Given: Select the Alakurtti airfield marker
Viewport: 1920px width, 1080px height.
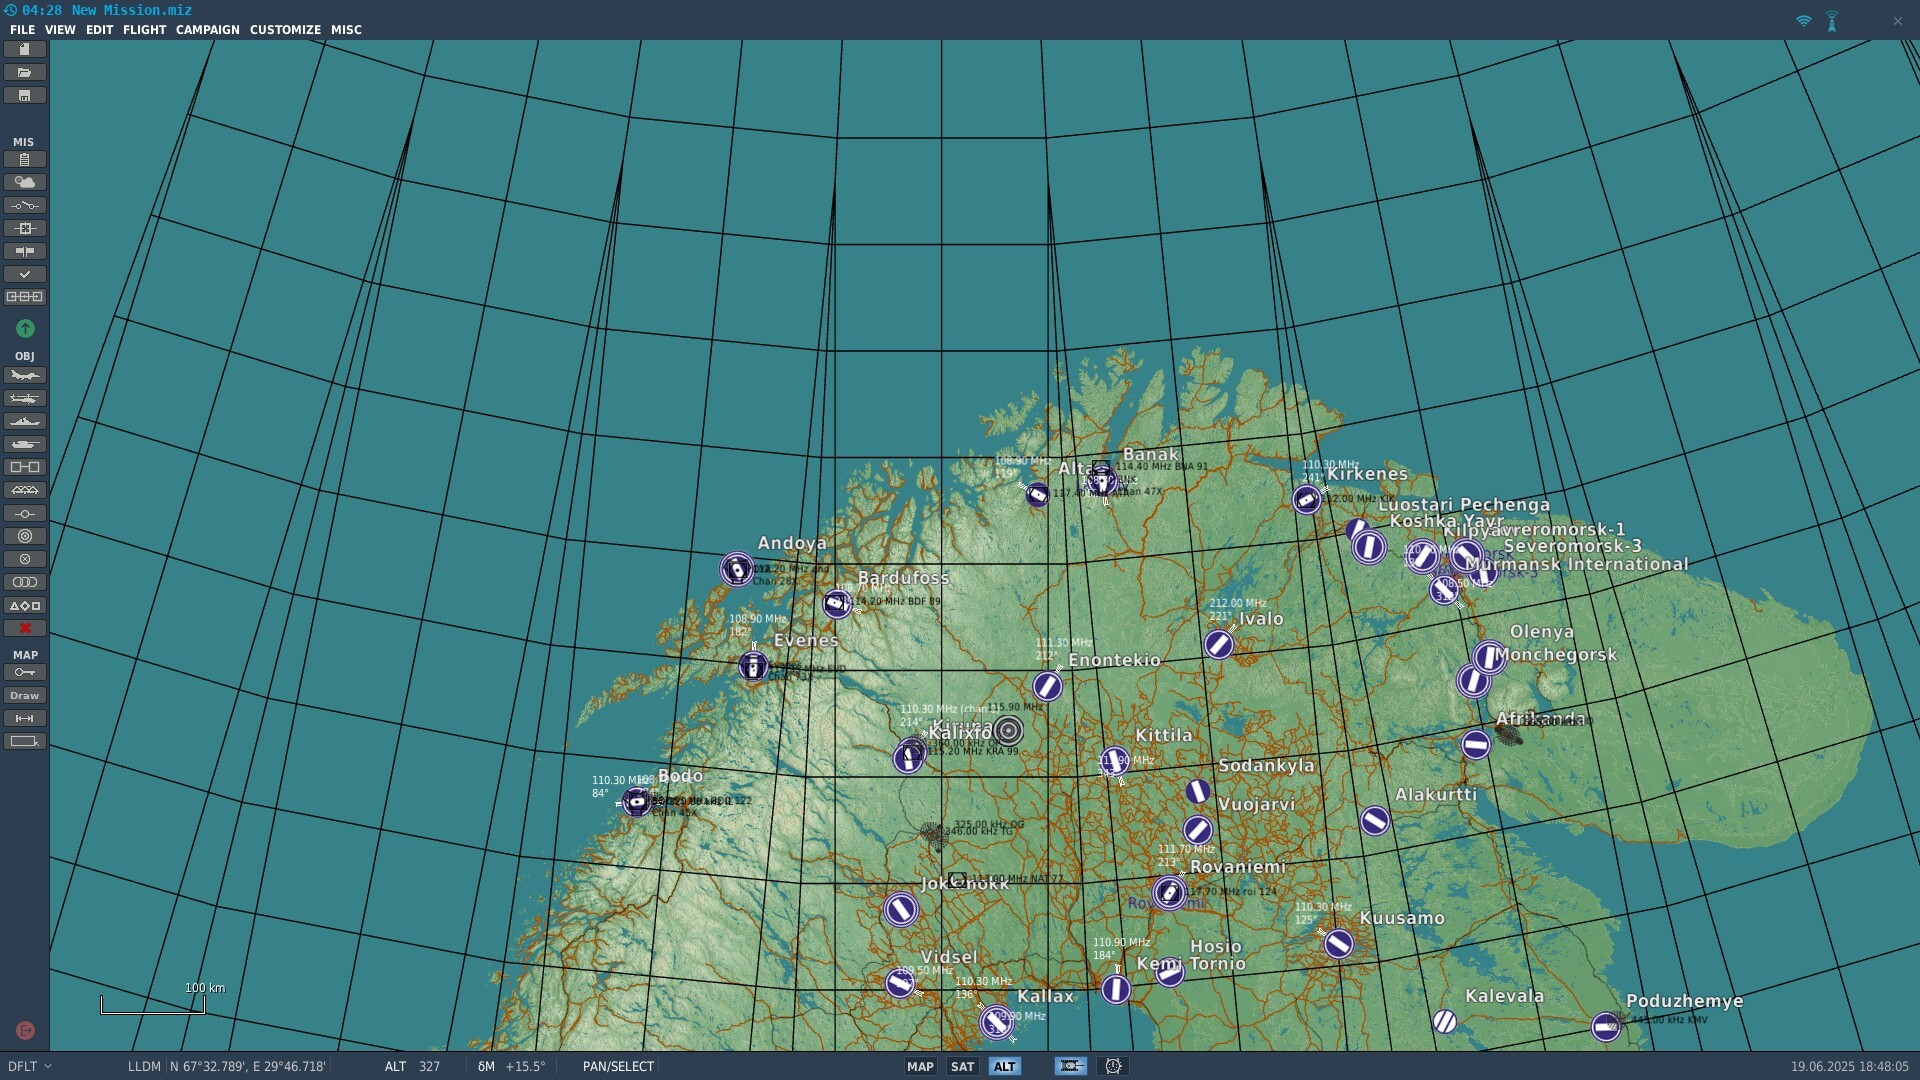Looking at the screenshot, I should (x=1375, y=821).
